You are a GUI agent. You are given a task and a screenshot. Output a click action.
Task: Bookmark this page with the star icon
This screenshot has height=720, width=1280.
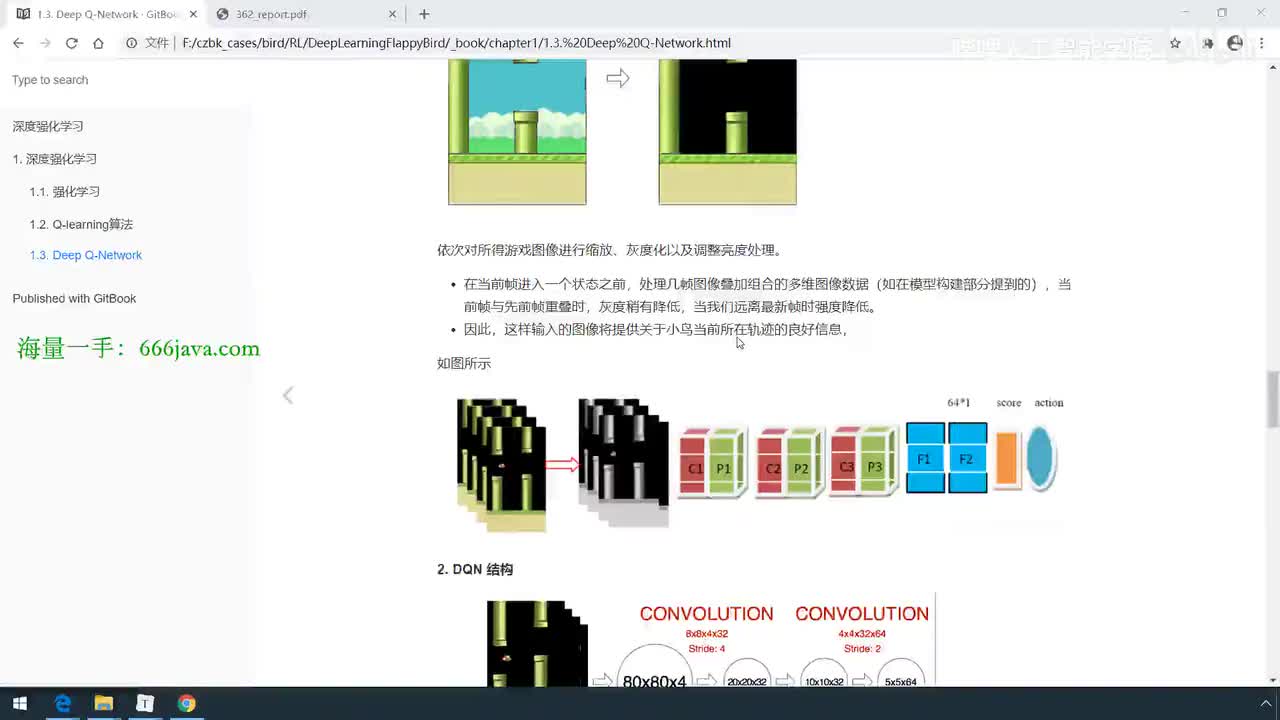[x=1175, y=43]
